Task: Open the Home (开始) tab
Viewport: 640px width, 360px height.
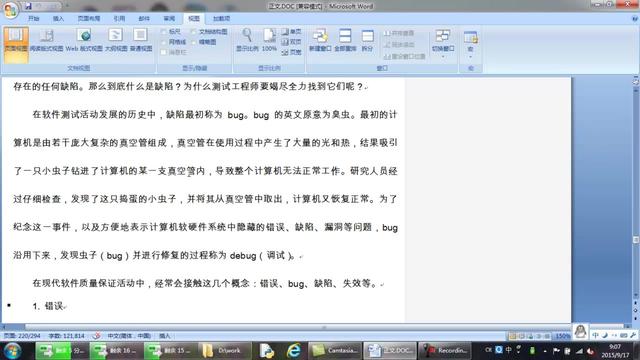Action: coord(33,18)
